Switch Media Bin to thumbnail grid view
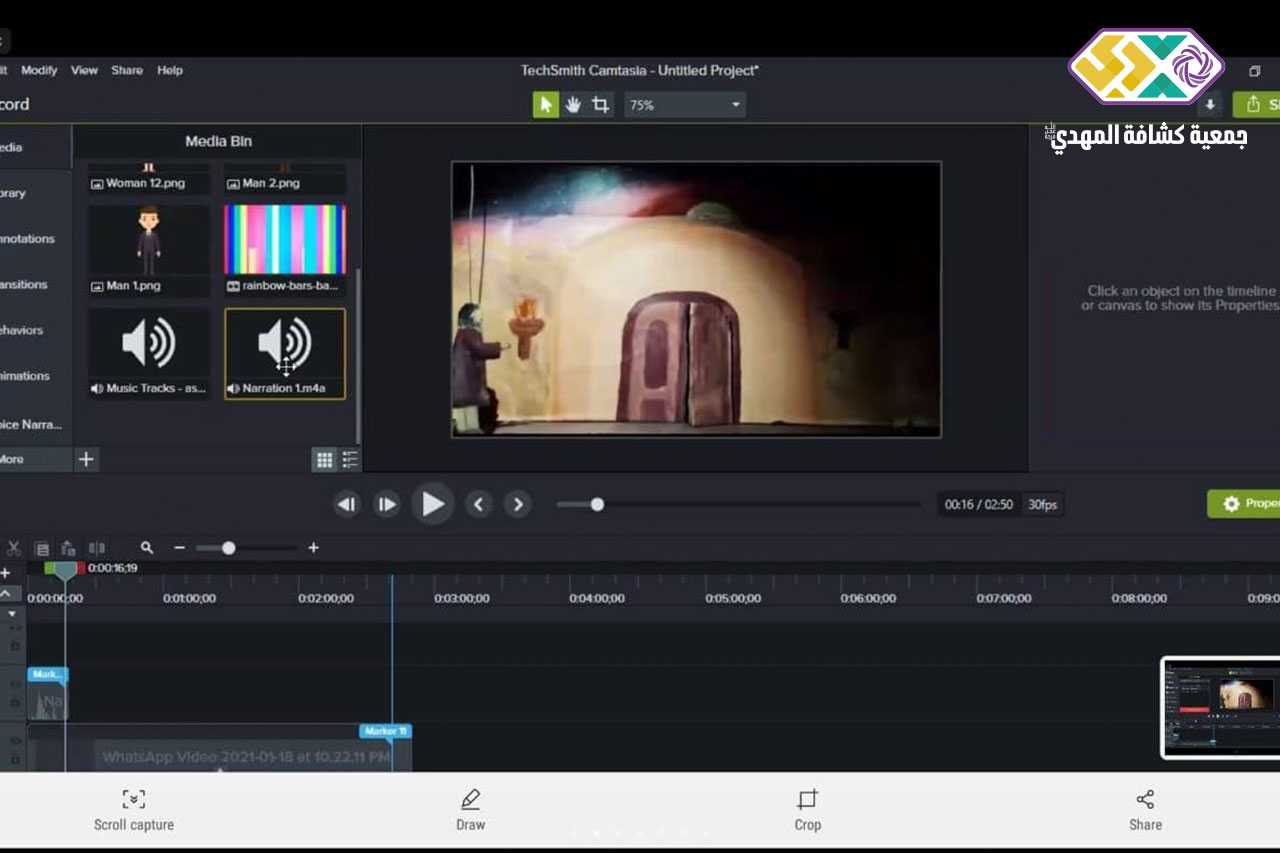1280x853 pixels. 324,460
